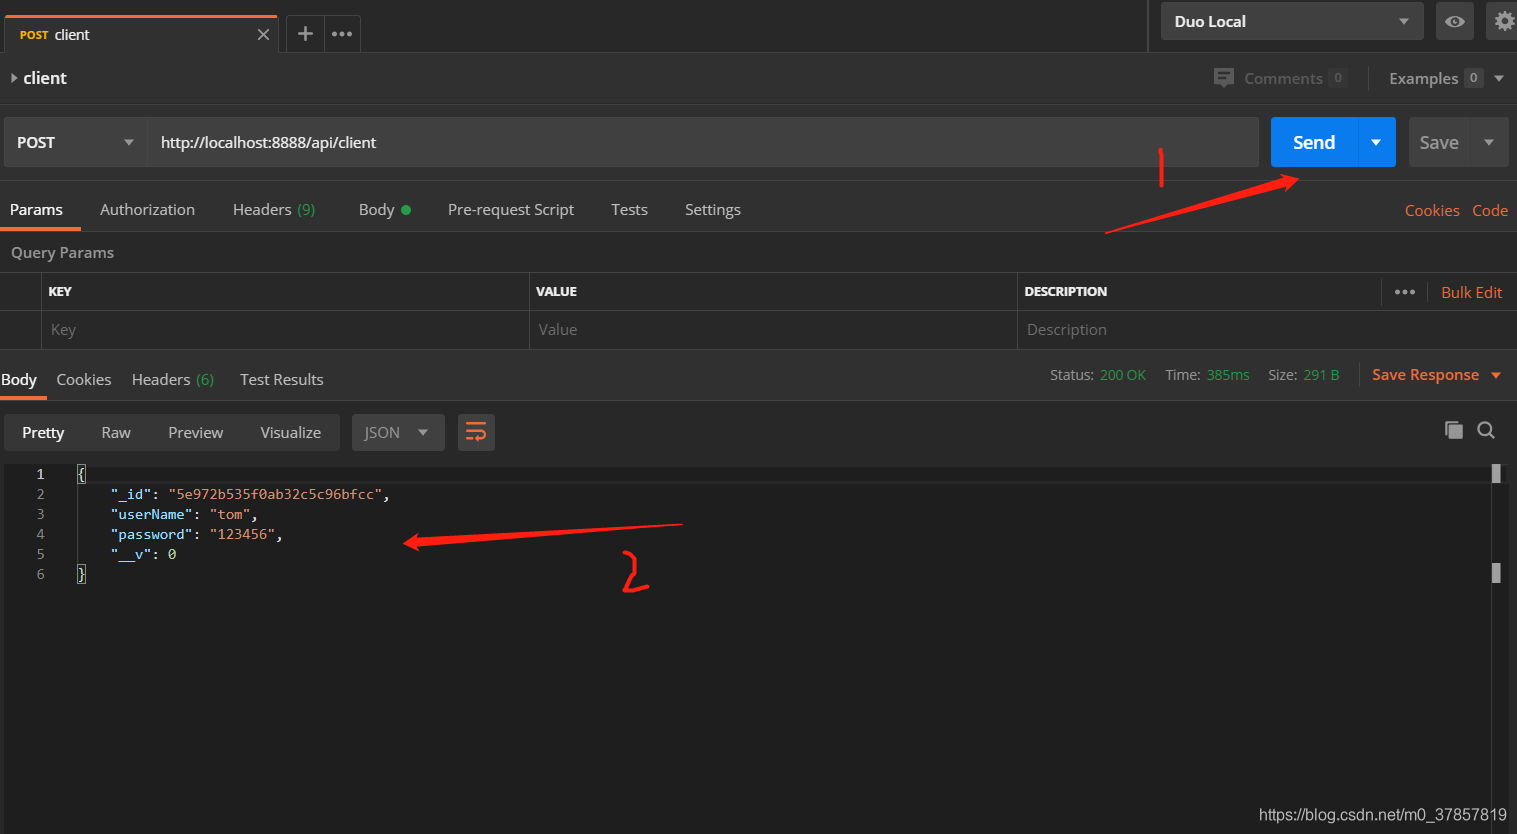Open the Cookies link near Code

1432,210
